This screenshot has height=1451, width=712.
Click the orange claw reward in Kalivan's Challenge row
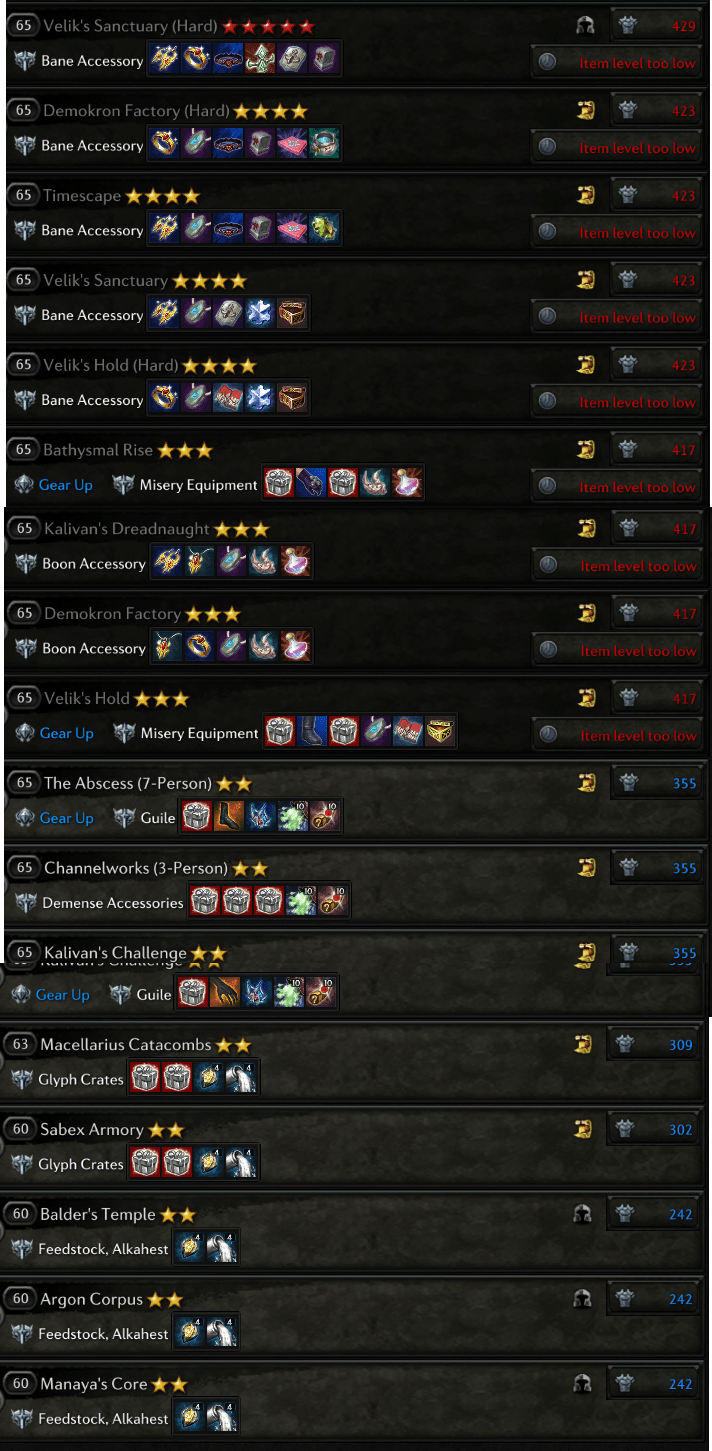224,993
